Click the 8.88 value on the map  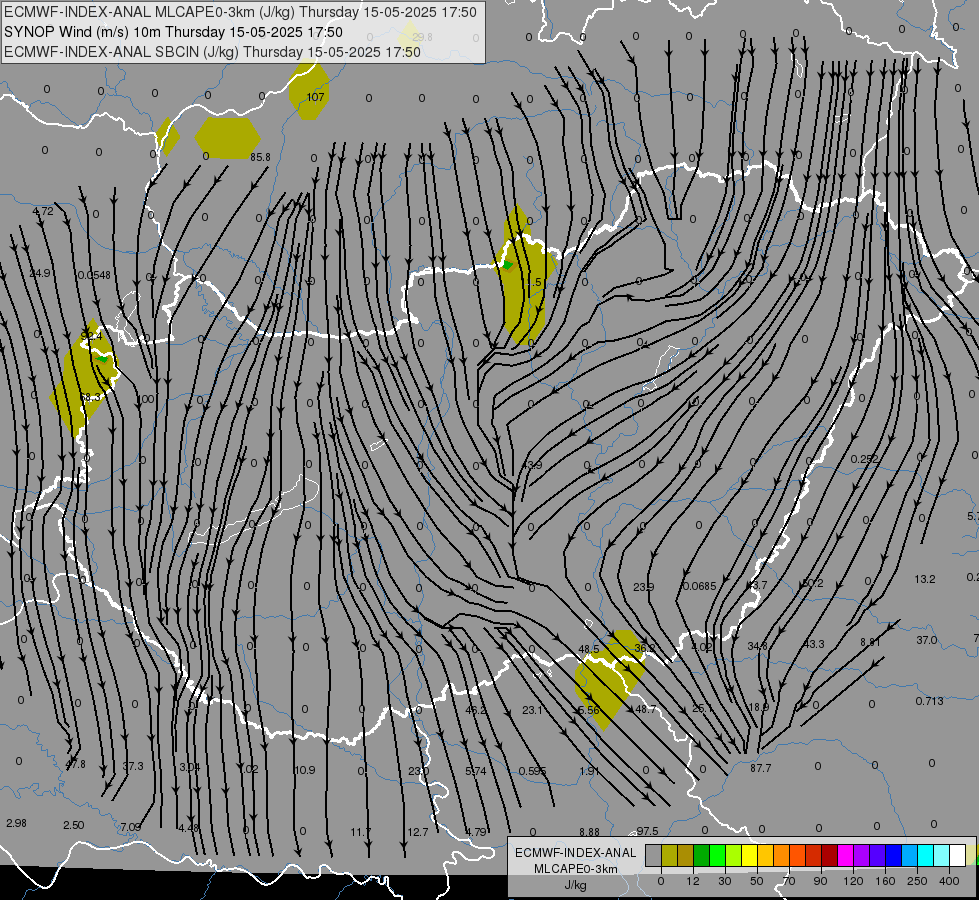pos(589,832)
